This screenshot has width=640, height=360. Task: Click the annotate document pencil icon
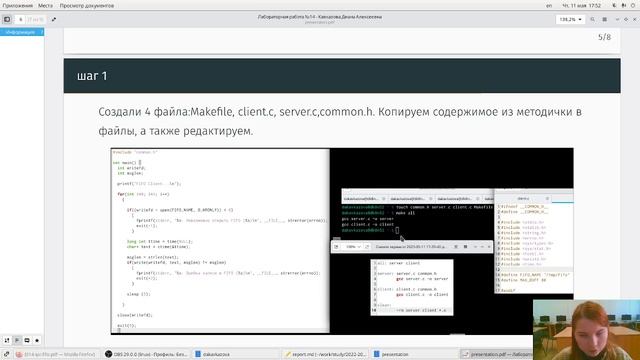pyautogui.click(x=53, y=19)
